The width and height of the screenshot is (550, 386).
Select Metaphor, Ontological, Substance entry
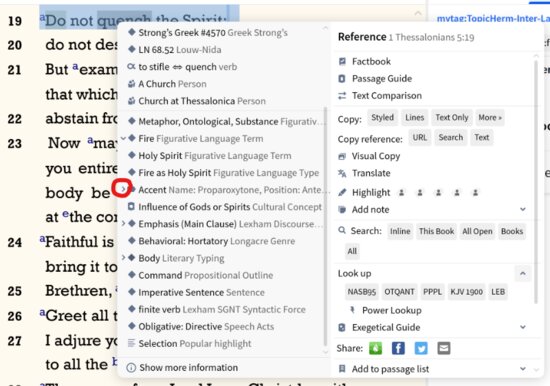pyautogui.click(x=228, y=122)
